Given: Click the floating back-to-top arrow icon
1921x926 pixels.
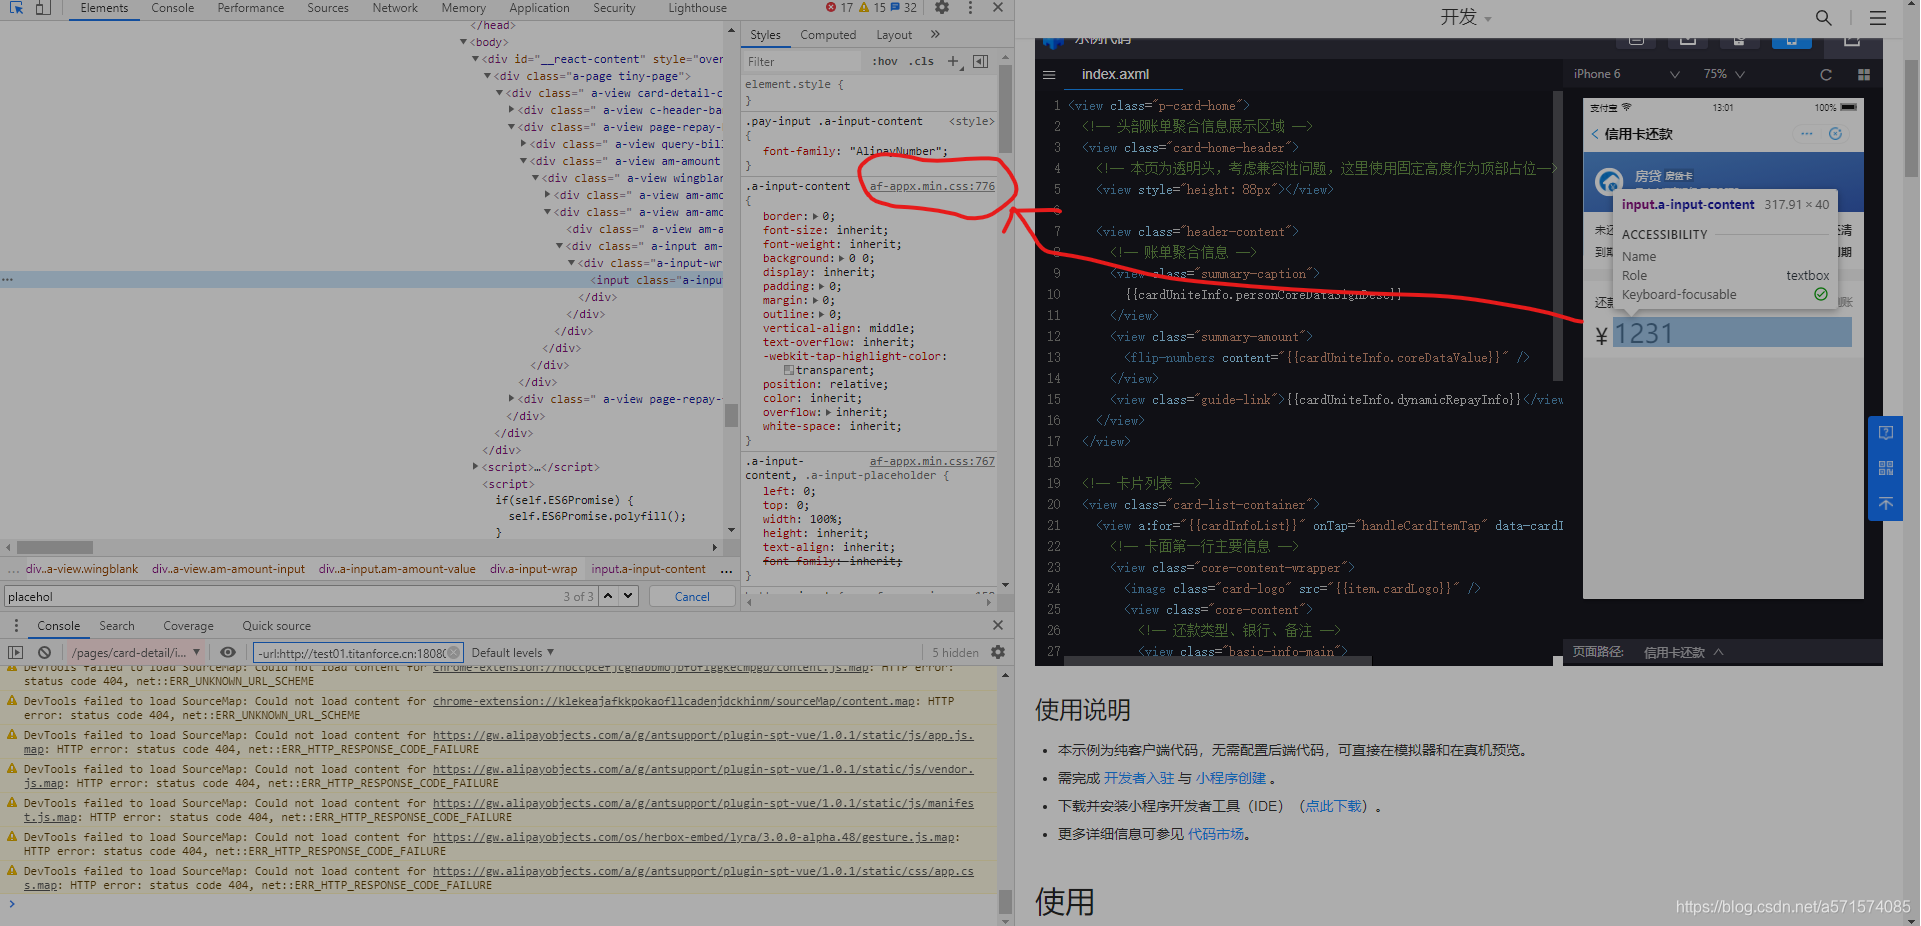Looking at the screenshot, I should click(x=1886, y=503).
